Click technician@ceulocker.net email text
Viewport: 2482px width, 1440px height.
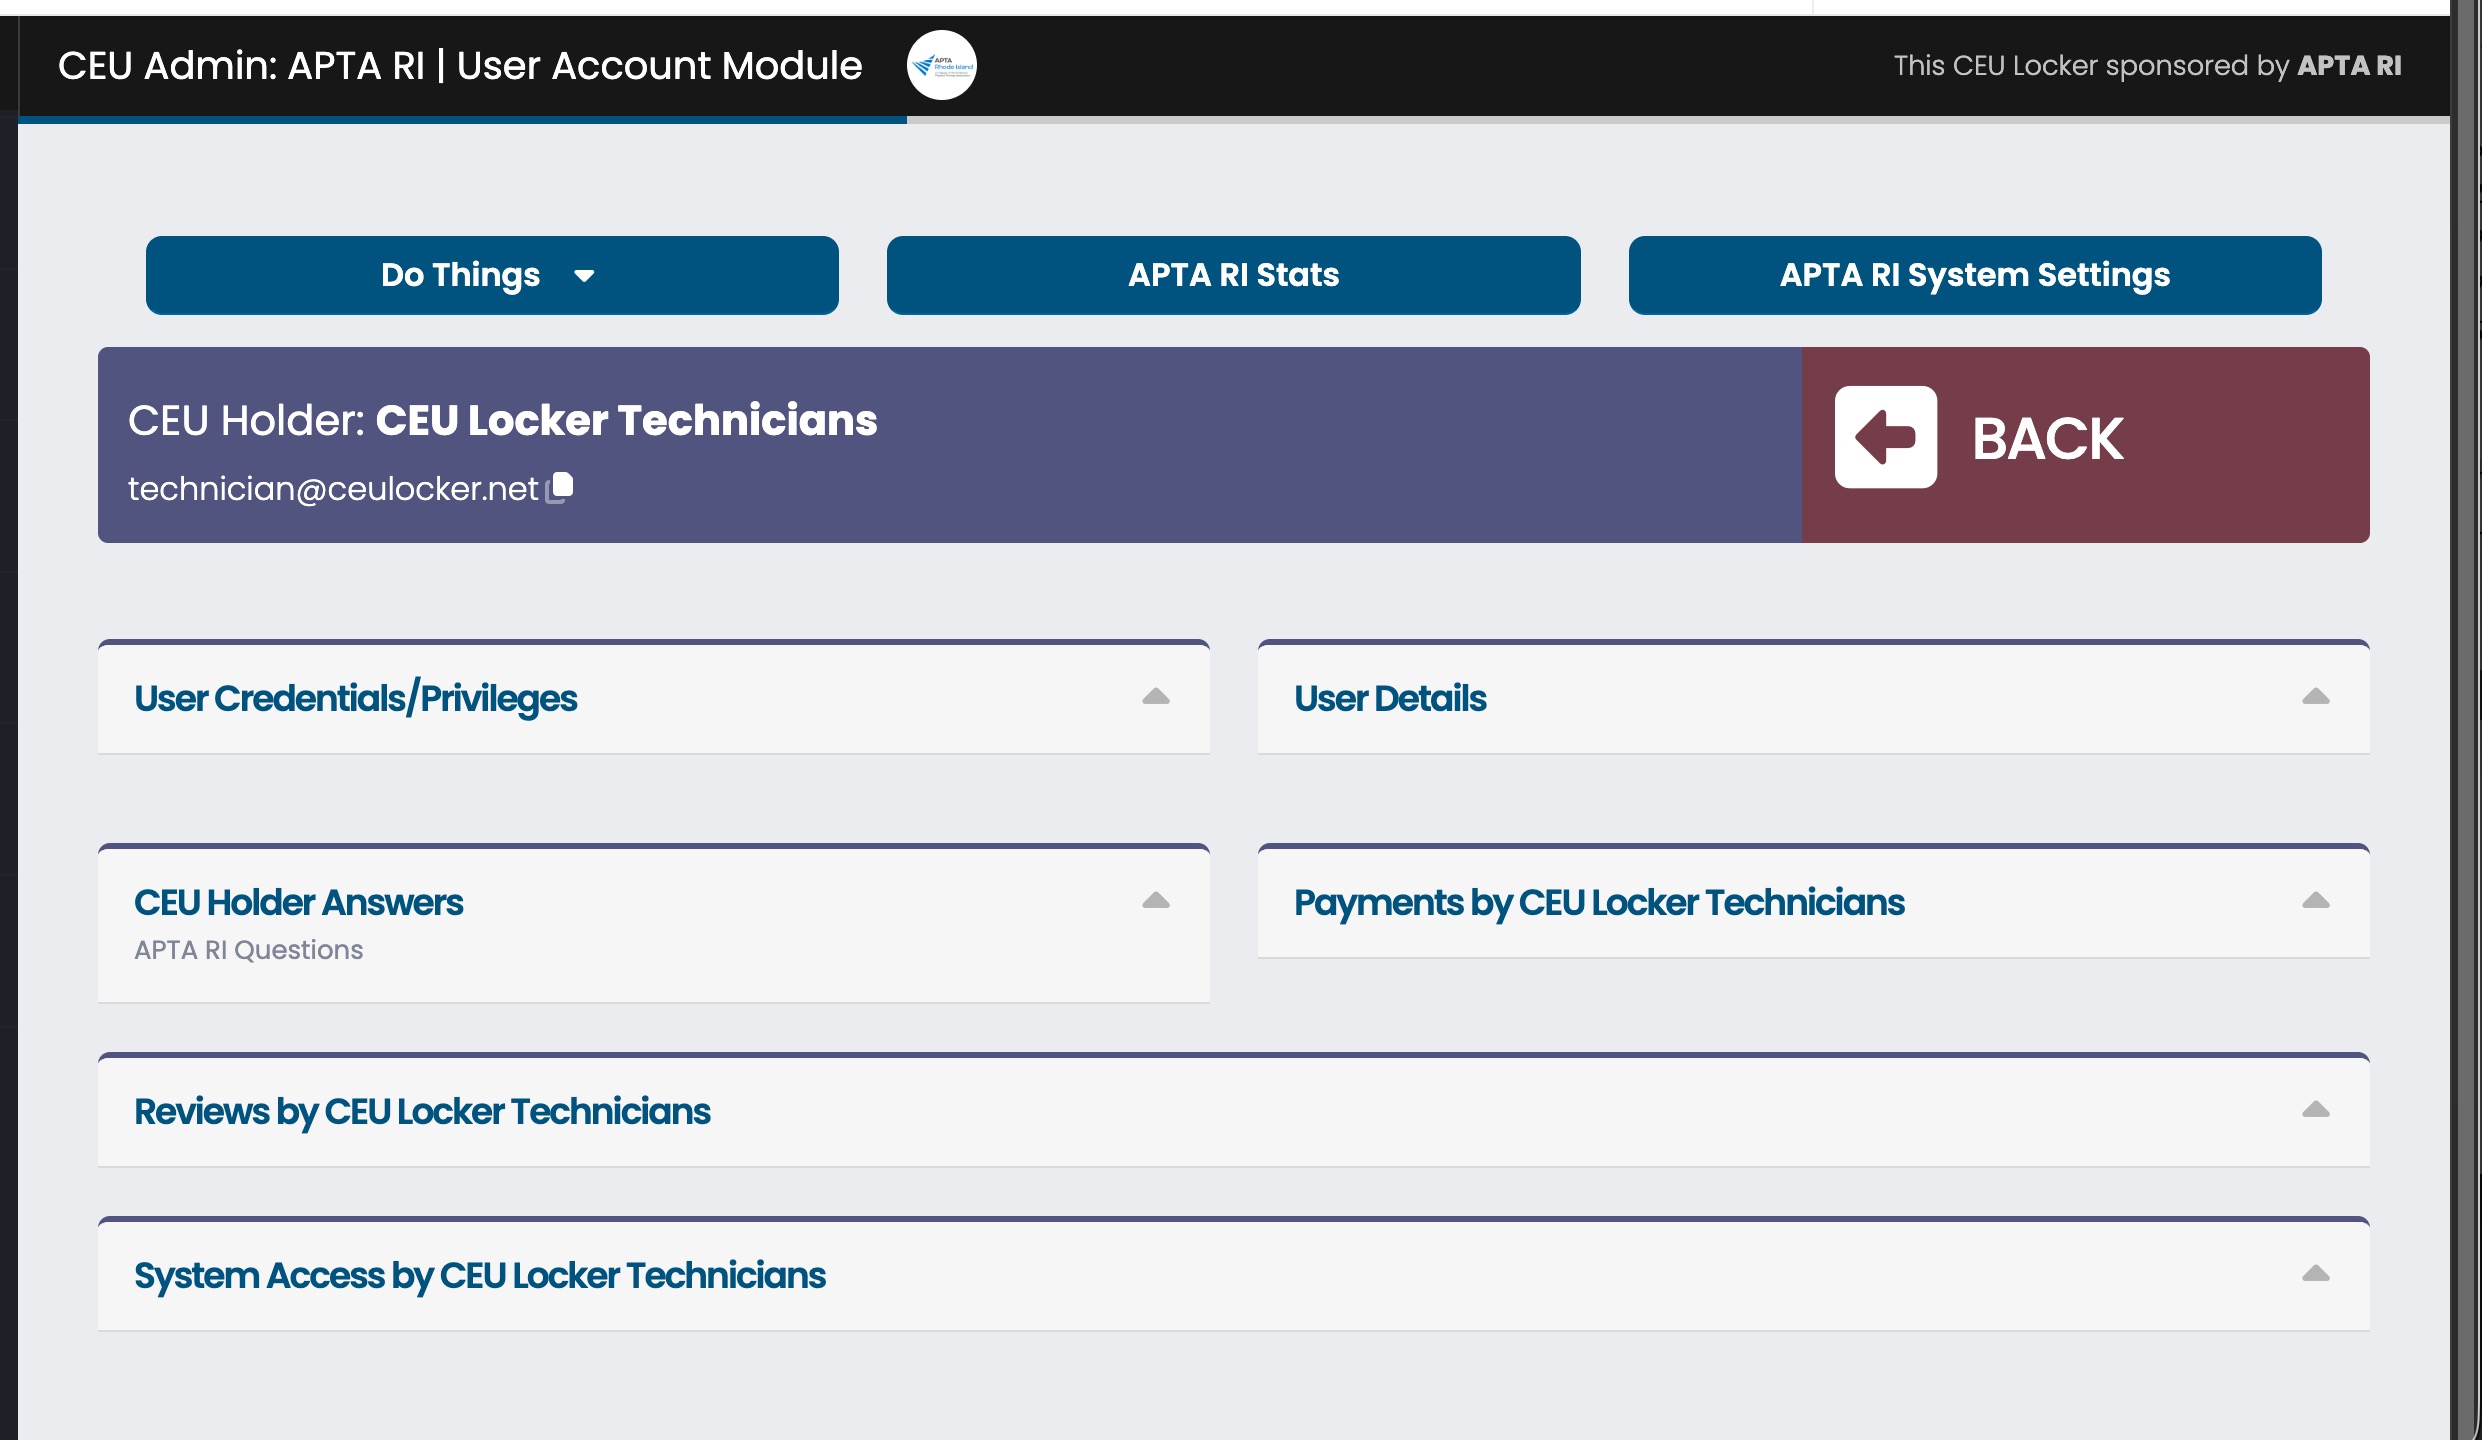(333, 488)
